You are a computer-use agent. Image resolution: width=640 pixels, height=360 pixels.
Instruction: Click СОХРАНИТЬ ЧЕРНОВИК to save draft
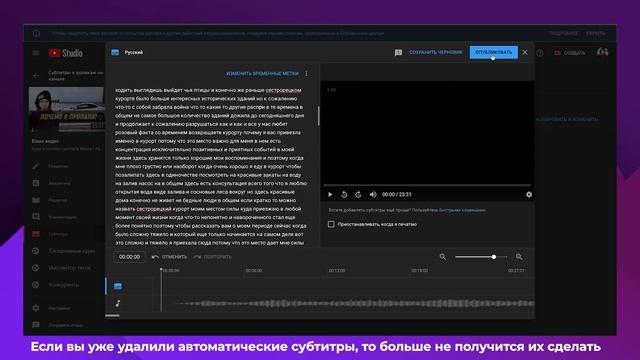point(436,52)
